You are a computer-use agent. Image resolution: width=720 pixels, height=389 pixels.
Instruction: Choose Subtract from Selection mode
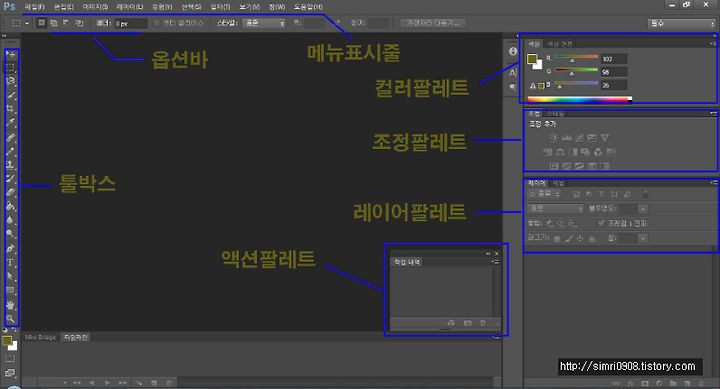(x=67, y=23)
